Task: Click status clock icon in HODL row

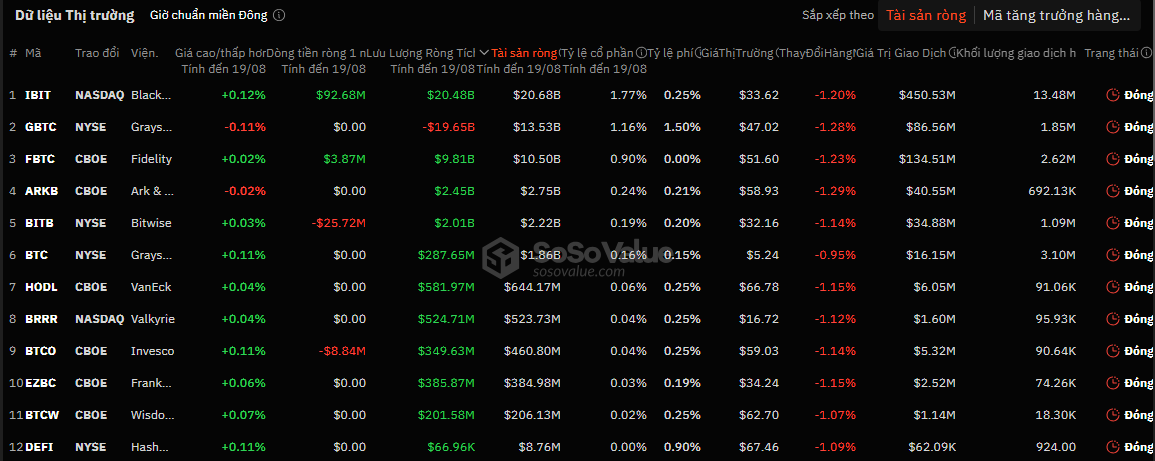Action: tap(1112, 287)
